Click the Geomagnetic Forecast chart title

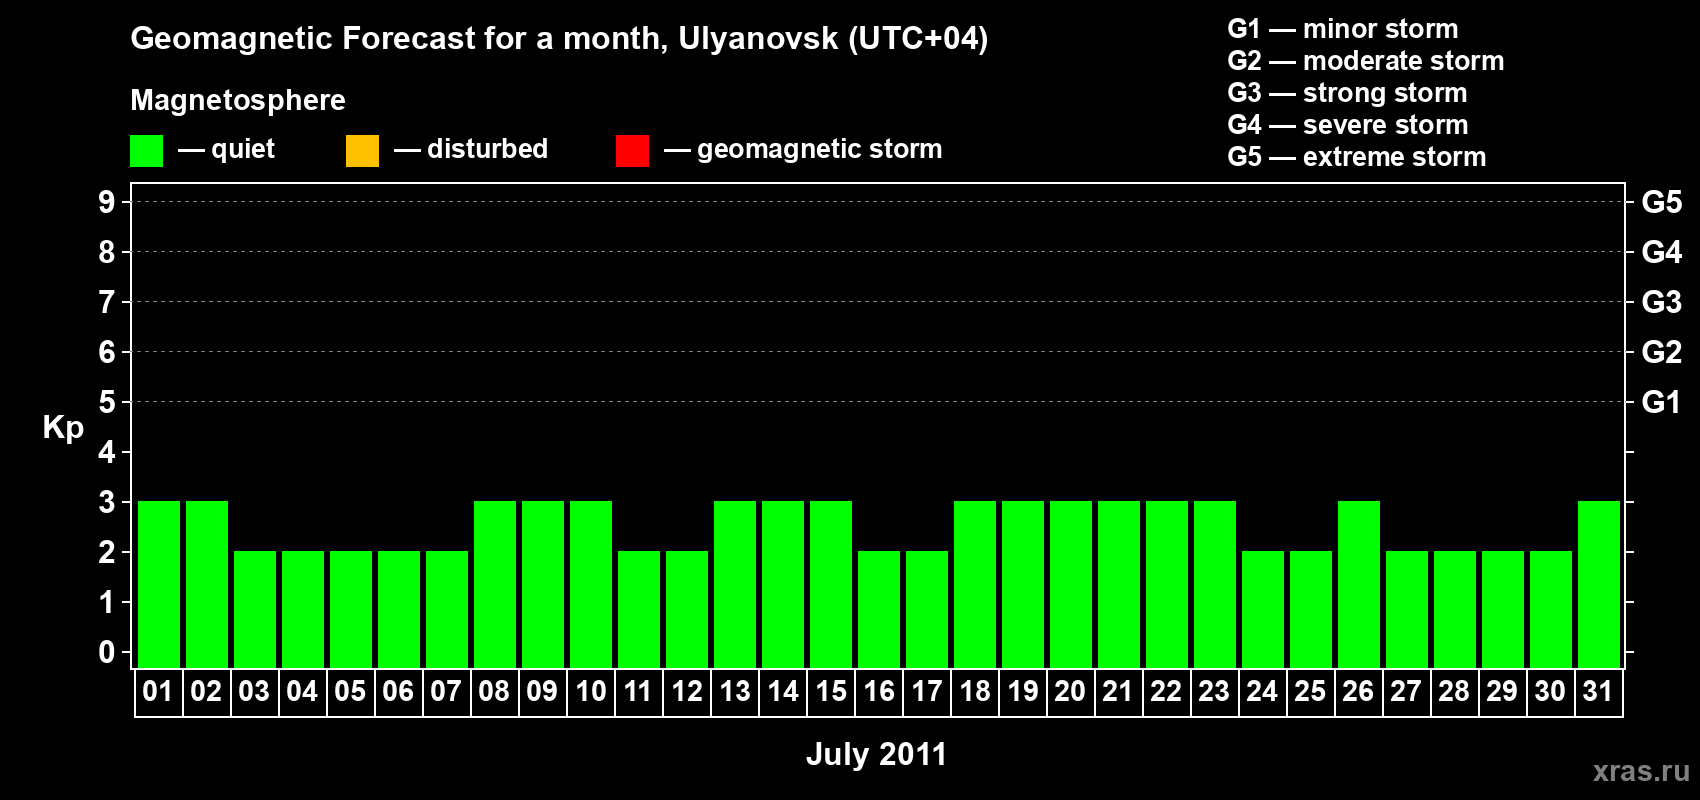pyautogui.click(x=559, y=39)
